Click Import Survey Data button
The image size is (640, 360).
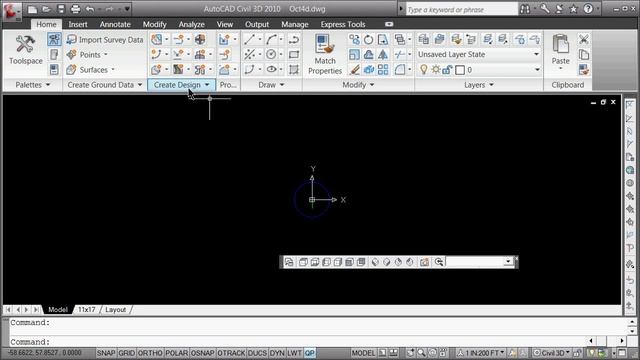105,40
